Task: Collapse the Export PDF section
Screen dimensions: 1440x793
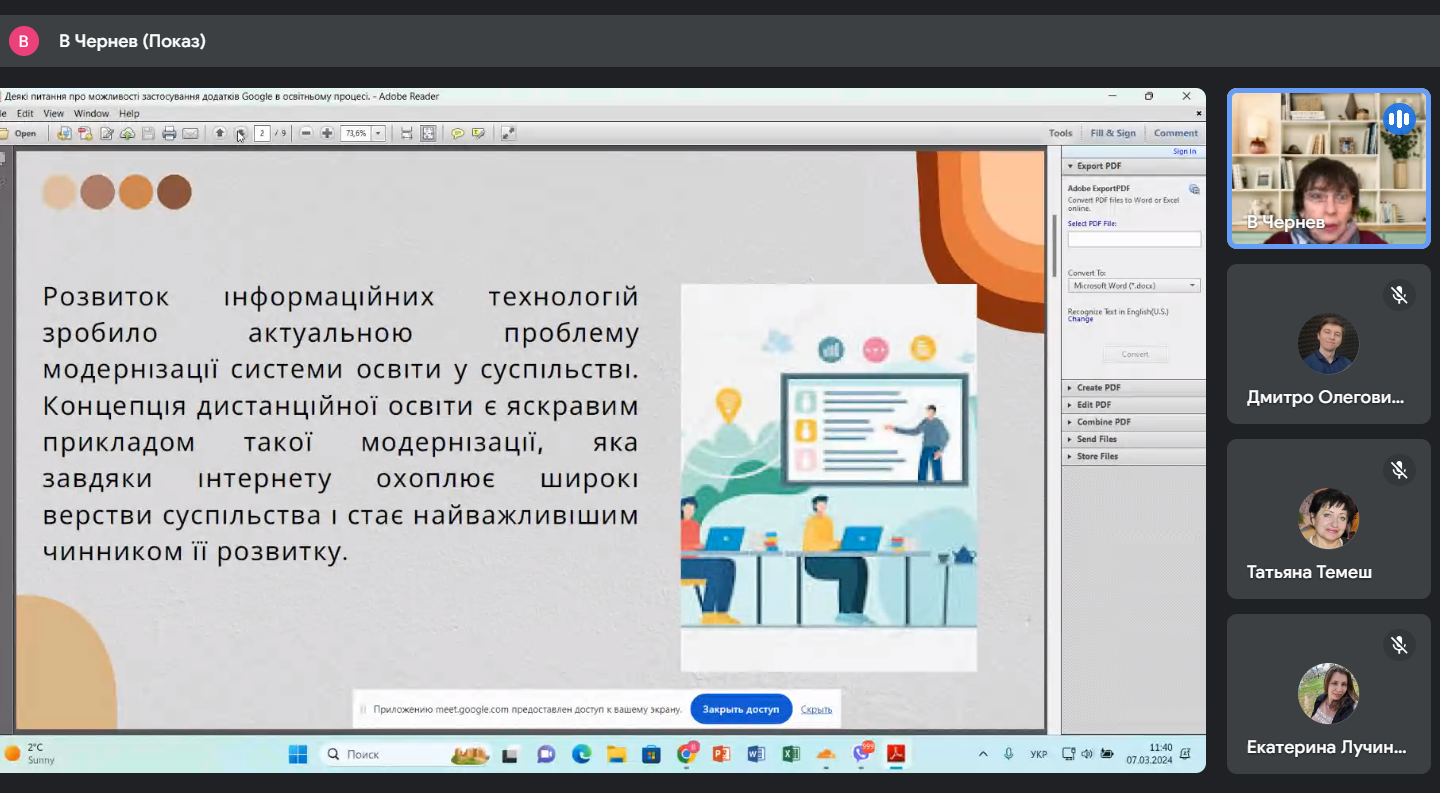Action: point(1098,166)
